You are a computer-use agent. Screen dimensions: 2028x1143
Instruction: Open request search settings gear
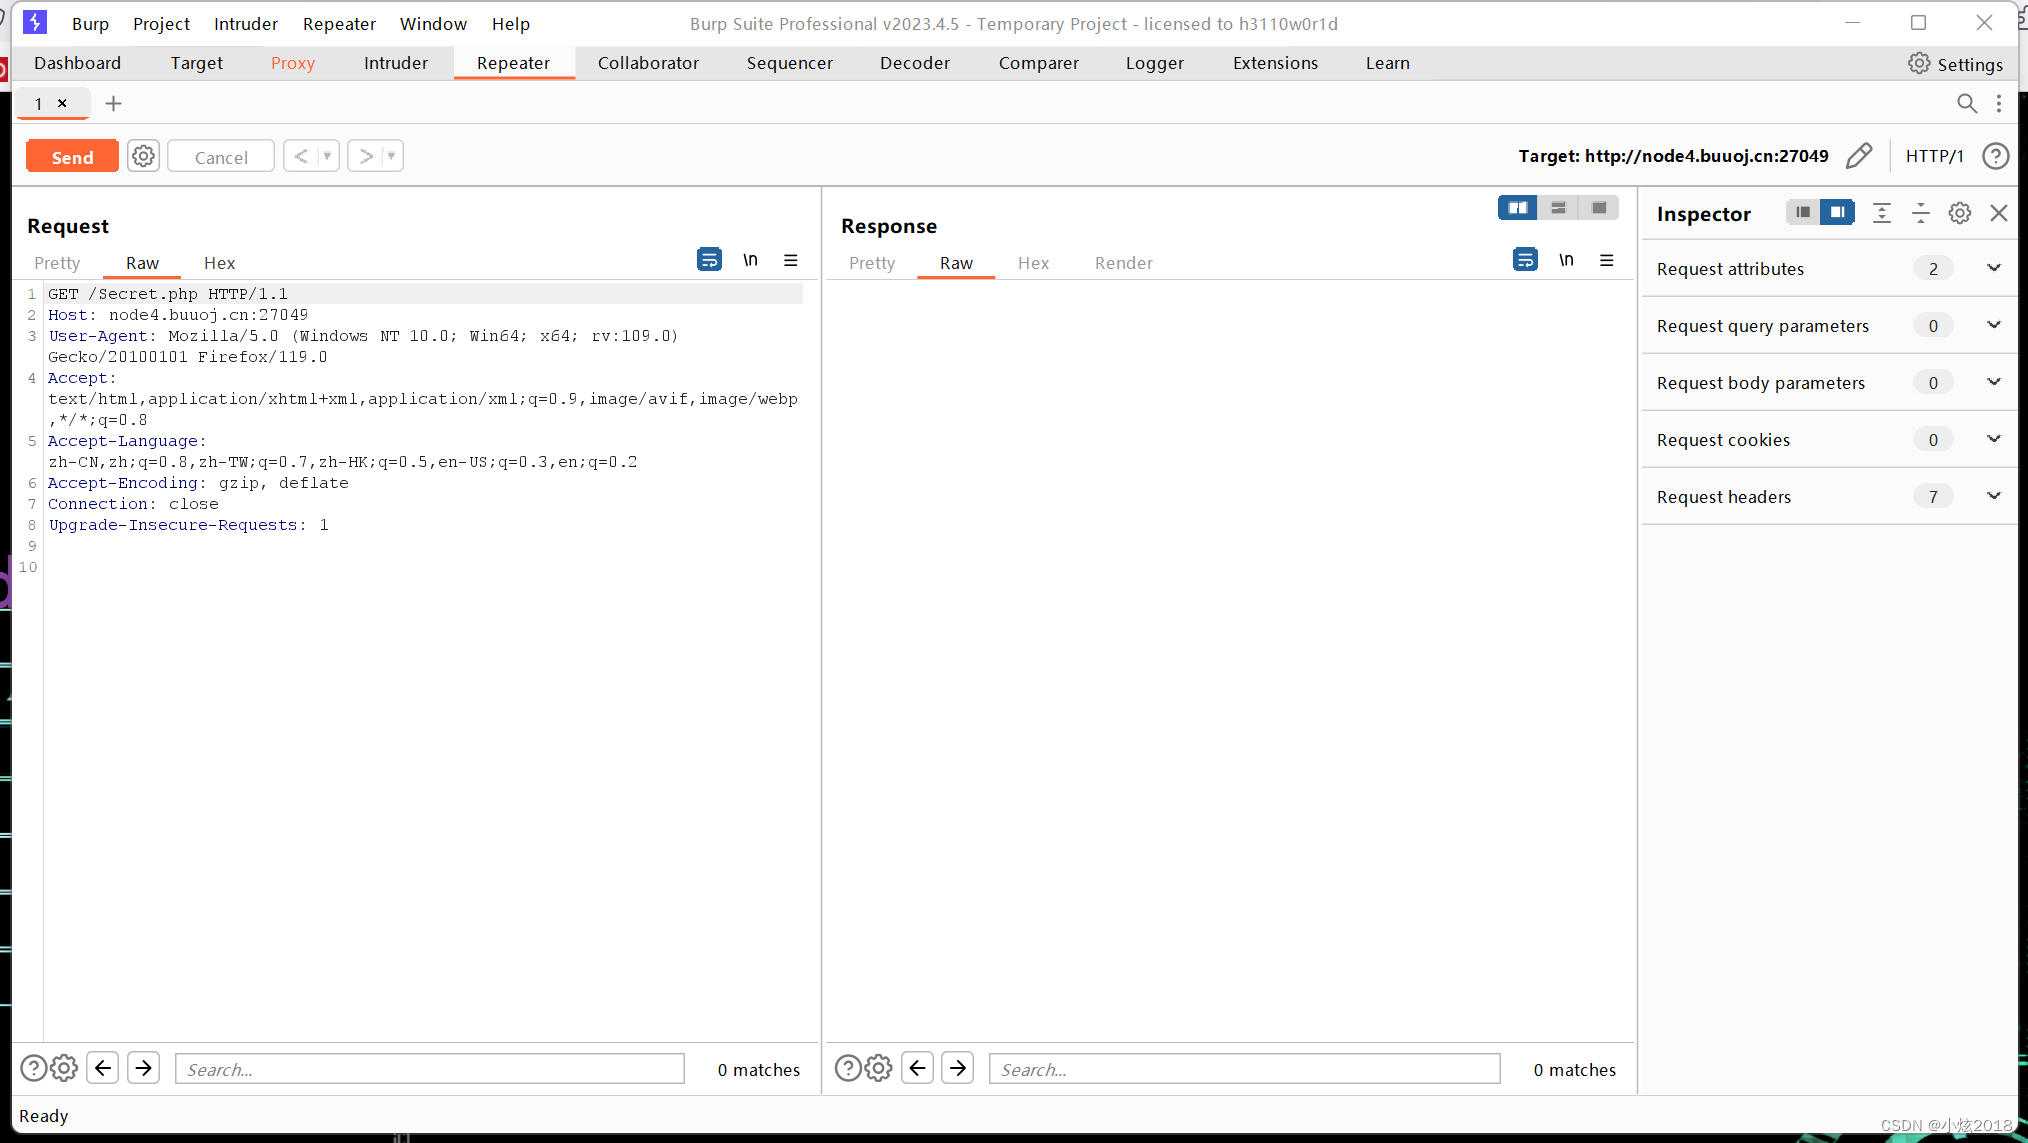pyautogui.click(x=64, y=1068)
